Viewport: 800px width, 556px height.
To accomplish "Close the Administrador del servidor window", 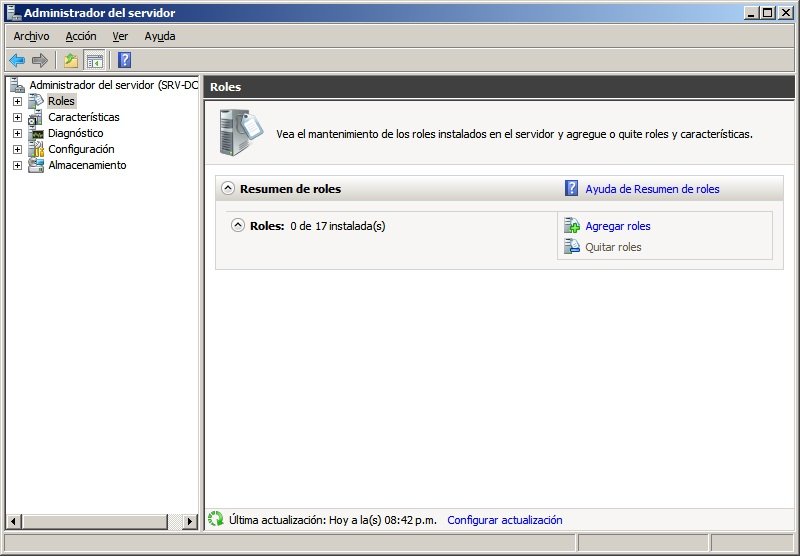I will click(x=785, y=13).
